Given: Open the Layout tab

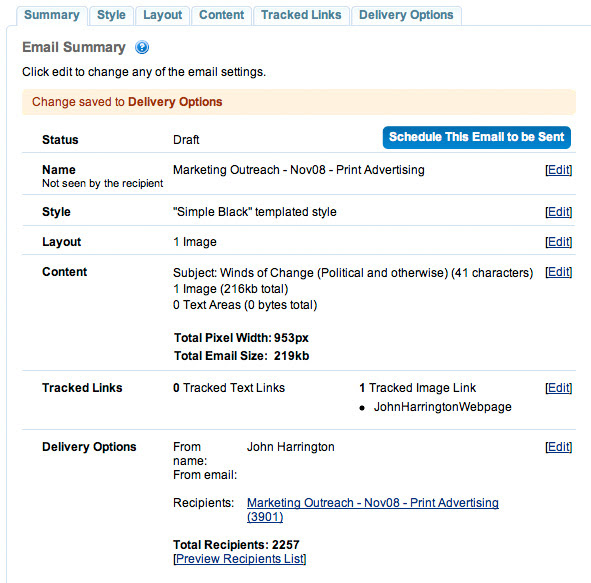Looking at the screenshot, I should pyautogui.click(x=162, y=15).
